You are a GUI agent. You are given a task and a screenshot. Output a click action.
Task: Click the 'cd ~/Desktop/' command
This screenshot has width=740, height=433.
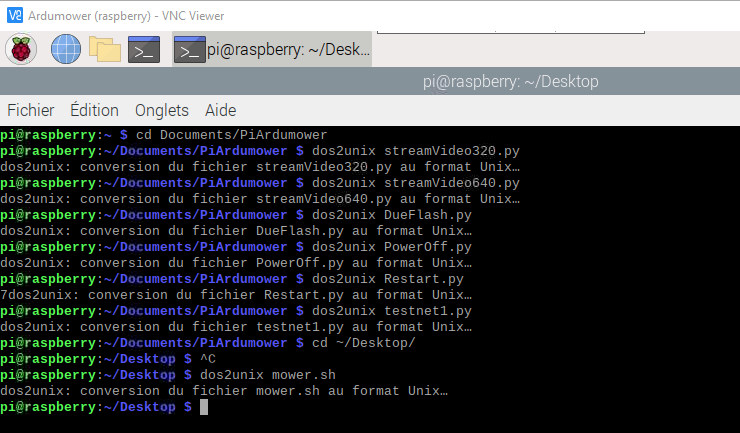364,343
